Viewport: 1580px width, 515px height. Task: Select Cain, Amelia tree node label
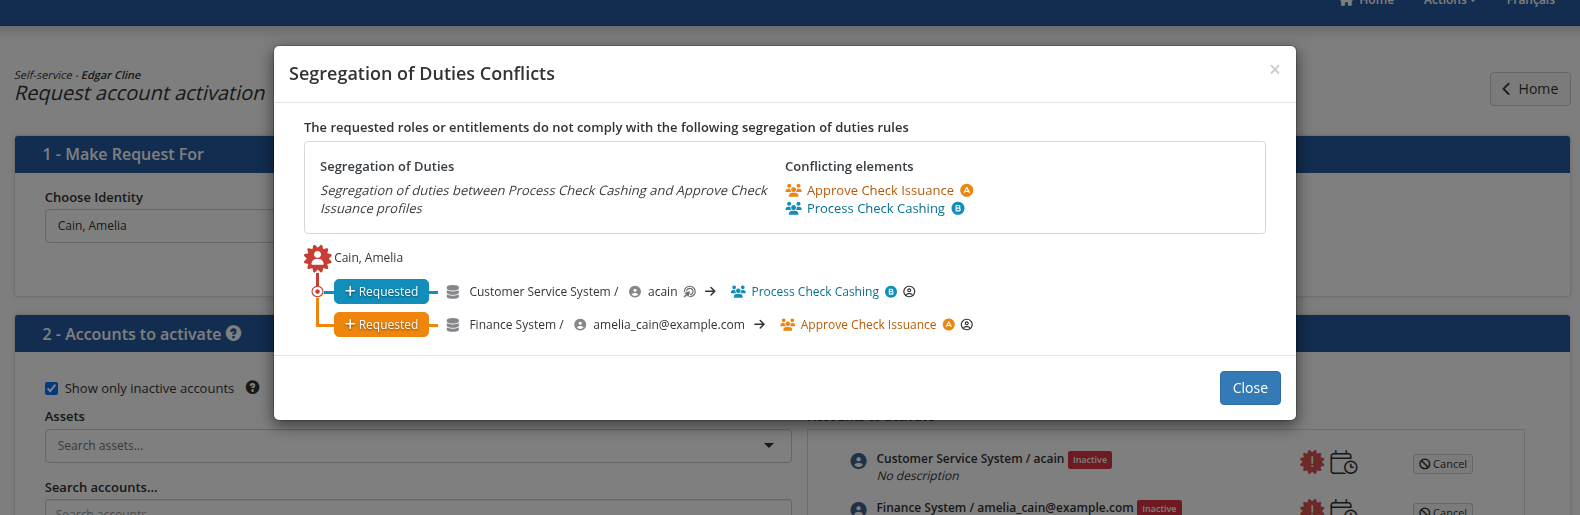(x=368, y=258)
